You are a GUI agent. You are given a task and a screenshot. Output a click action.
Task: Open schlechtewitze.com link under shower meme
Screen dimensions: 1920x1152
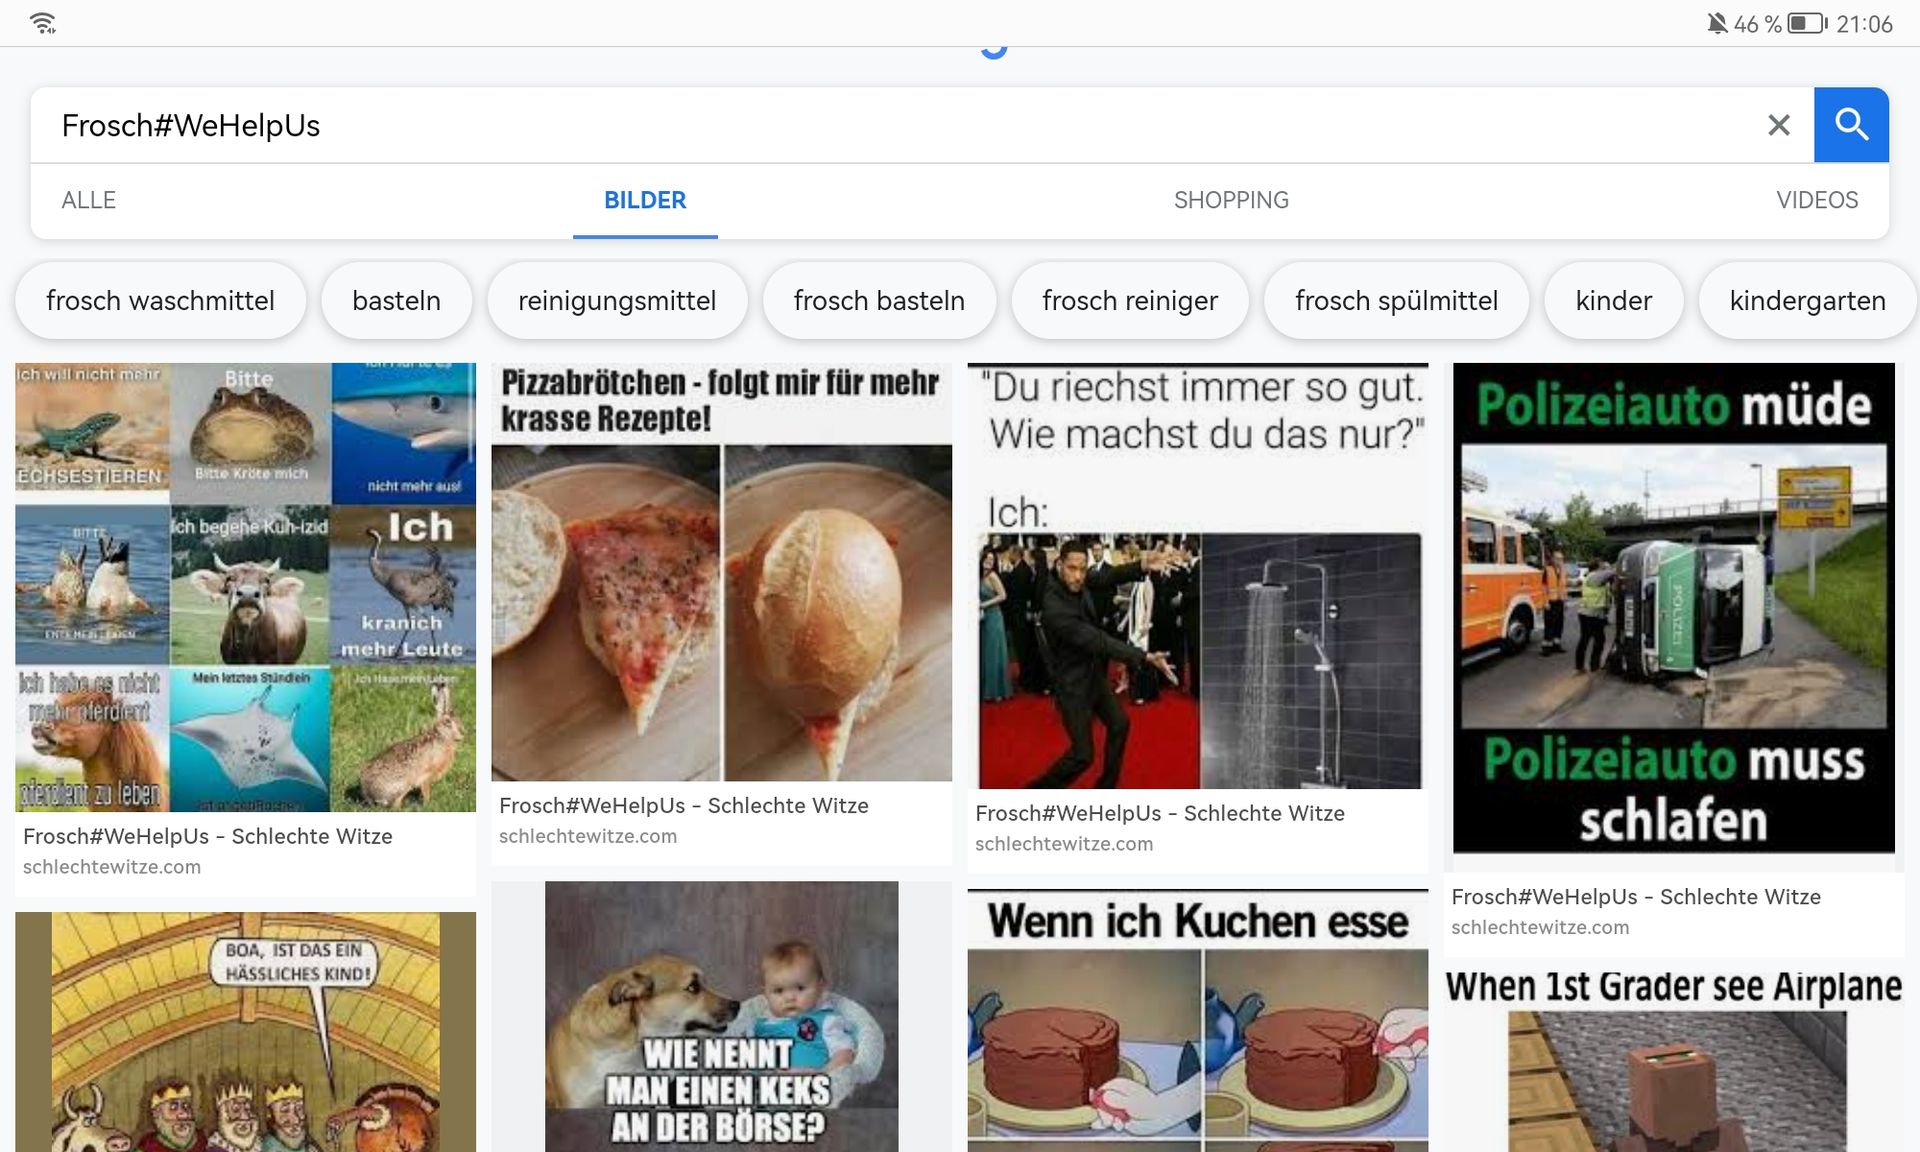click(x=1063, y=844)
